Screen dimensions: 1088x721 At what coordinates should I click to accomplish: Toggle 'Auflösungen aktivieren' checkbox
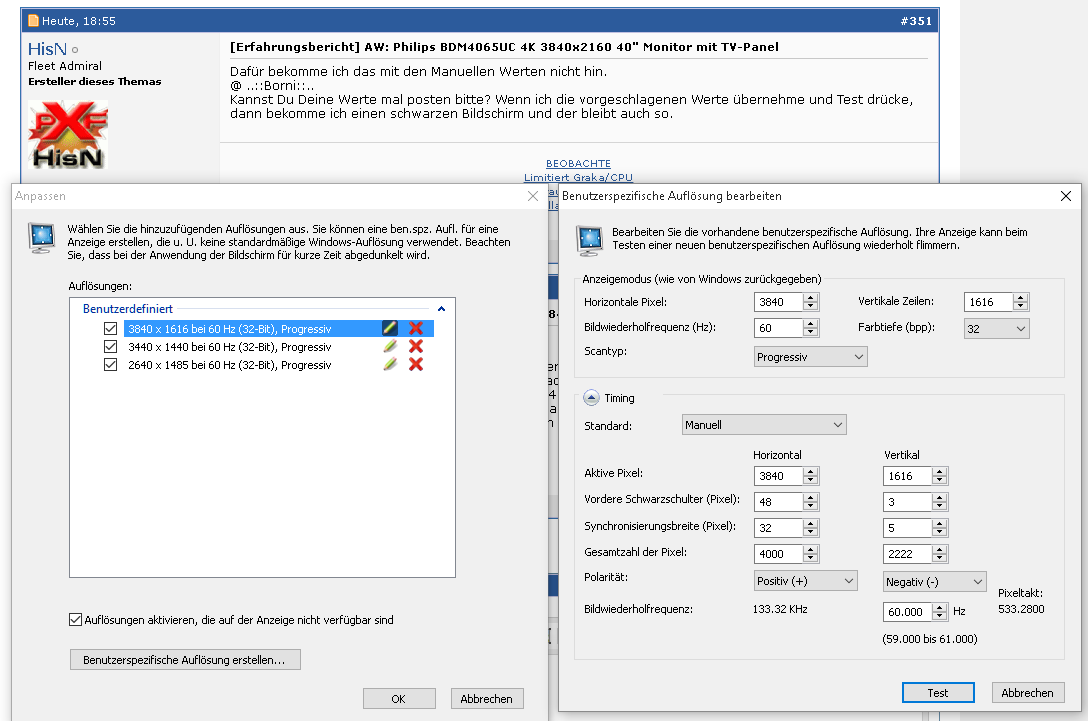coord(76,620)
